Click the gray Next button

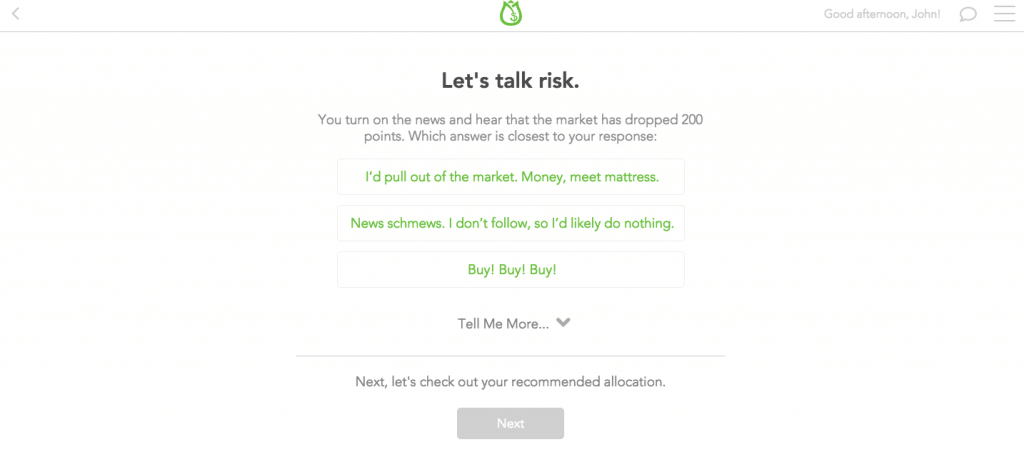point(510,423)
